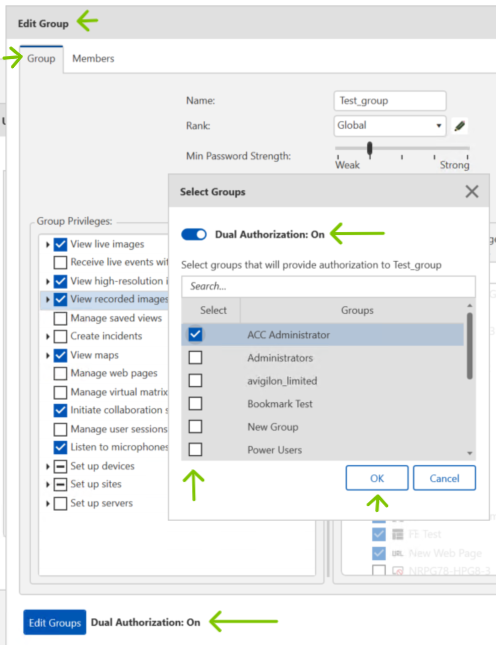This screenshot has height=645, width=496.
Task: Switch to the Members tab
Action: tap(93, 58)
